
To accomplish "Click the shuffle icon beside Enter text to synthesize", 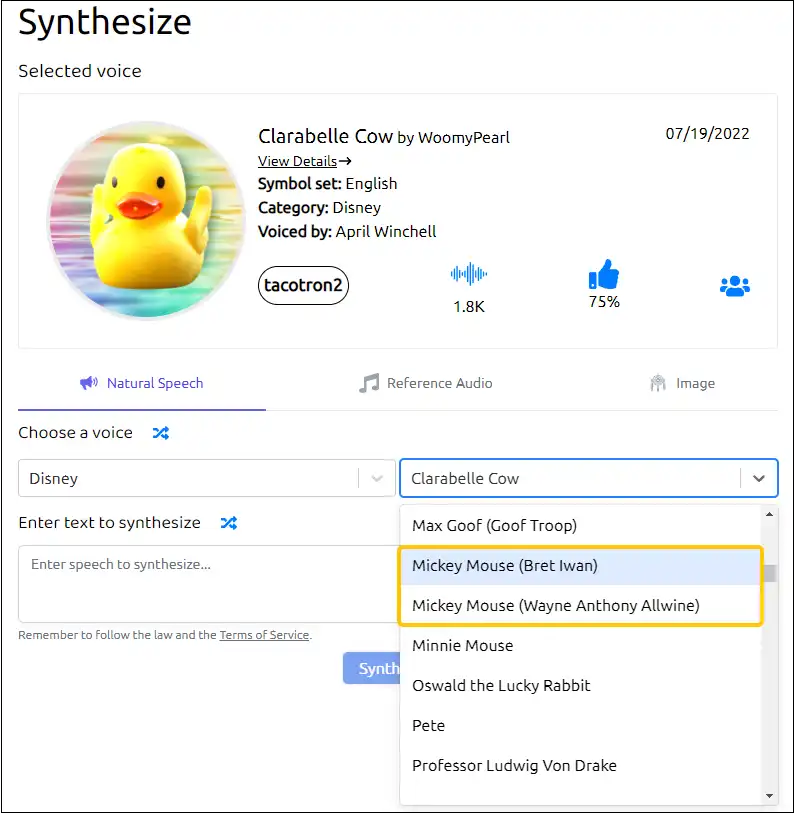I will pyautogui.click(x=229, y=523).
